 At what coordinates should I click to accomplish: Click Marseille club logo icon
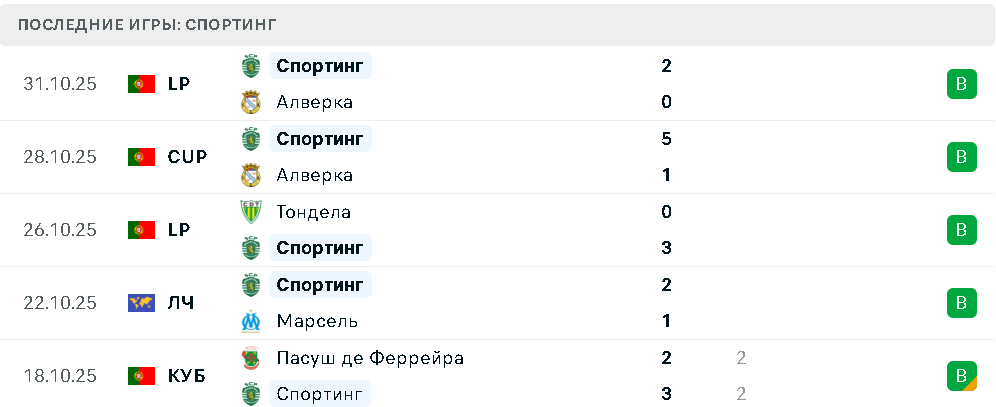[x=251, y=321]
